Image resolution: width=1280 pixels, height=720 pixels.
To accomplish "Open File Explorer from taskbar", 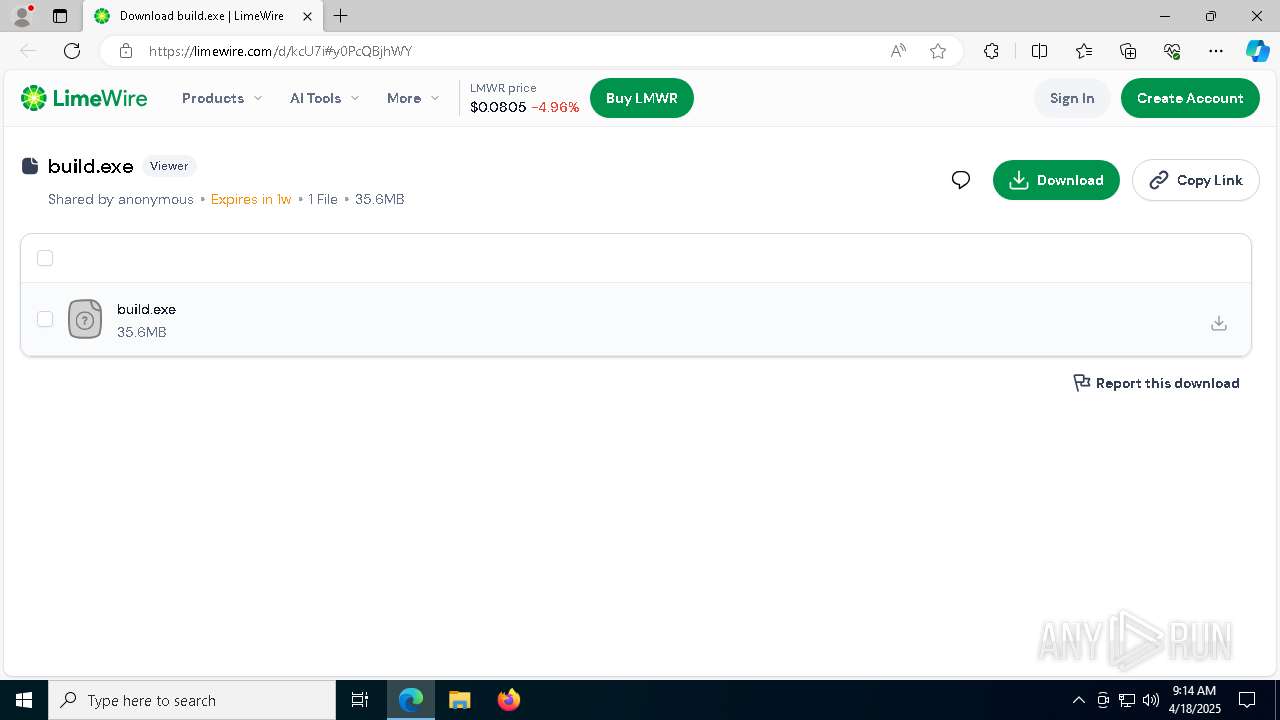I will [x=459, y=700].
